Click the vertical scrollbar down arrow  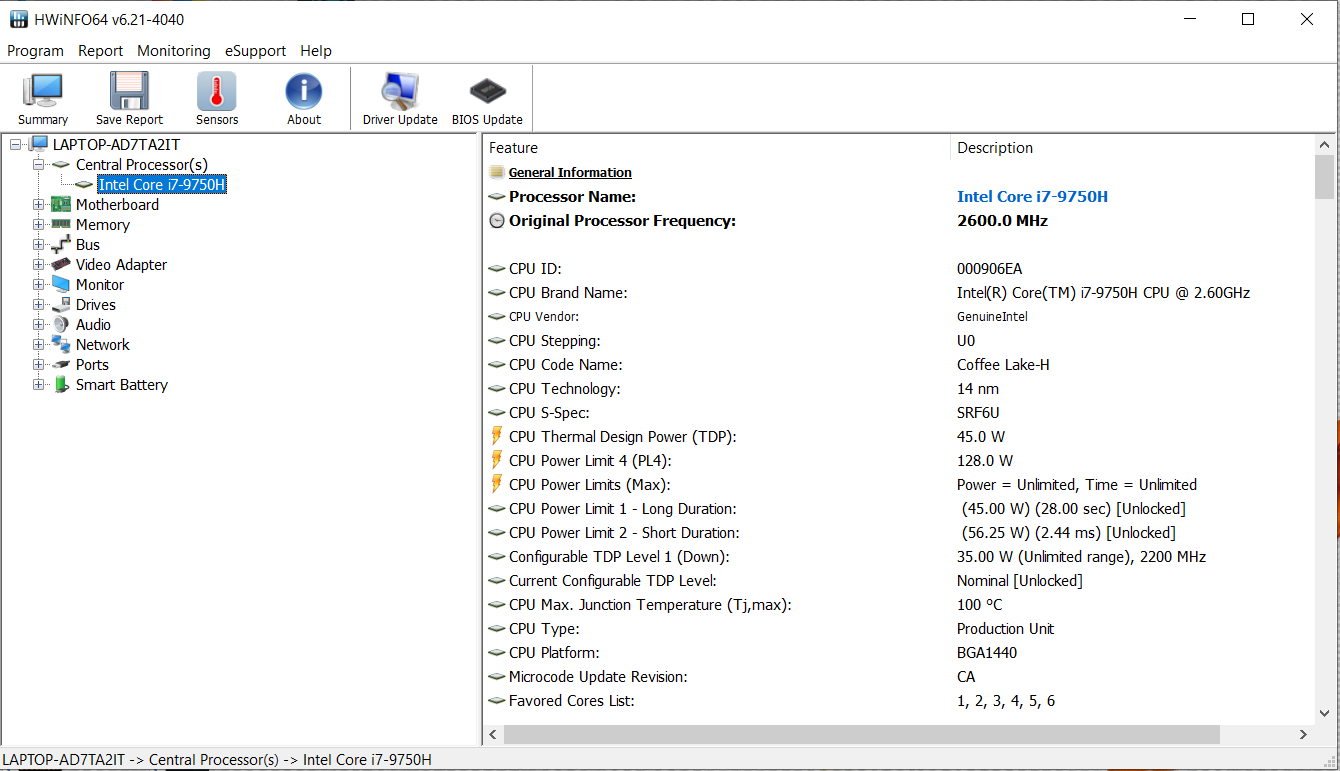pyautogui.click(x=1324, y=715)
